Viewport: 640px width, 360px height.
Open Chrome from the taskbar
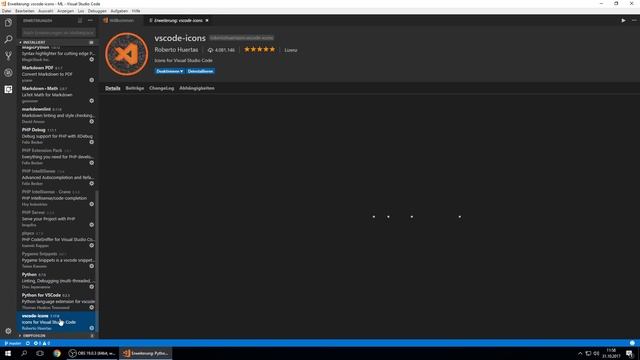tap(57, 353)
